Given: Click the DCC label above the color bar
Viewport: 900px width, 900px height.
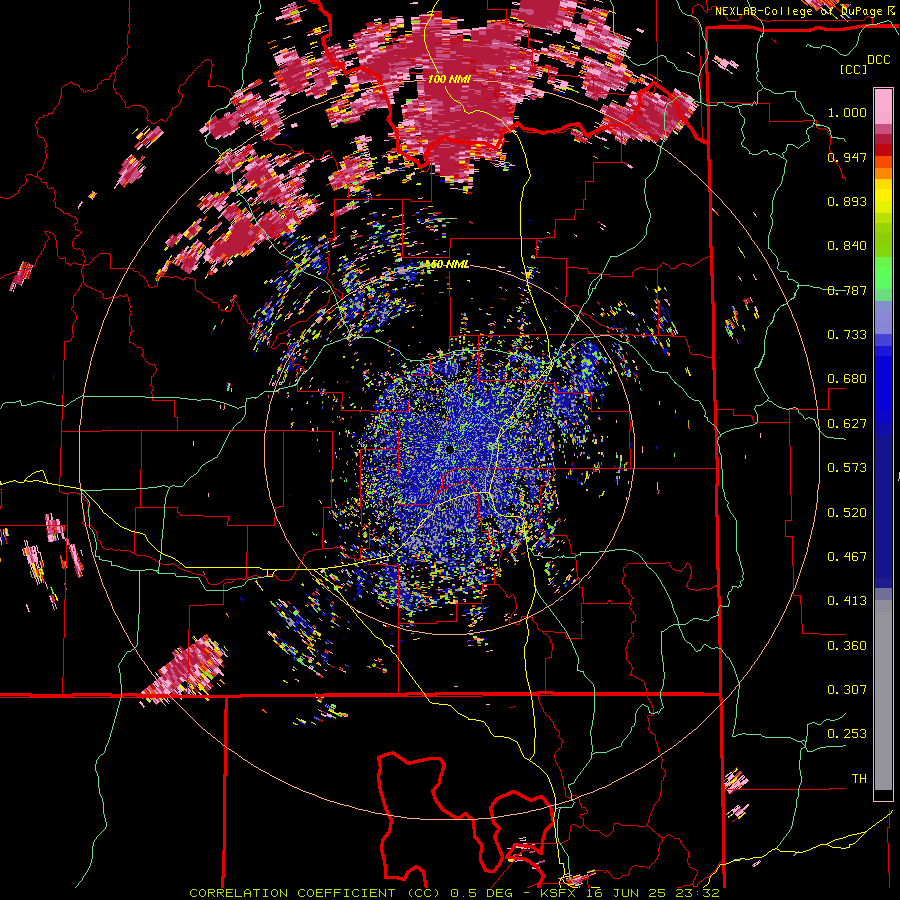Looking at the screenshot, I should 878,60.
